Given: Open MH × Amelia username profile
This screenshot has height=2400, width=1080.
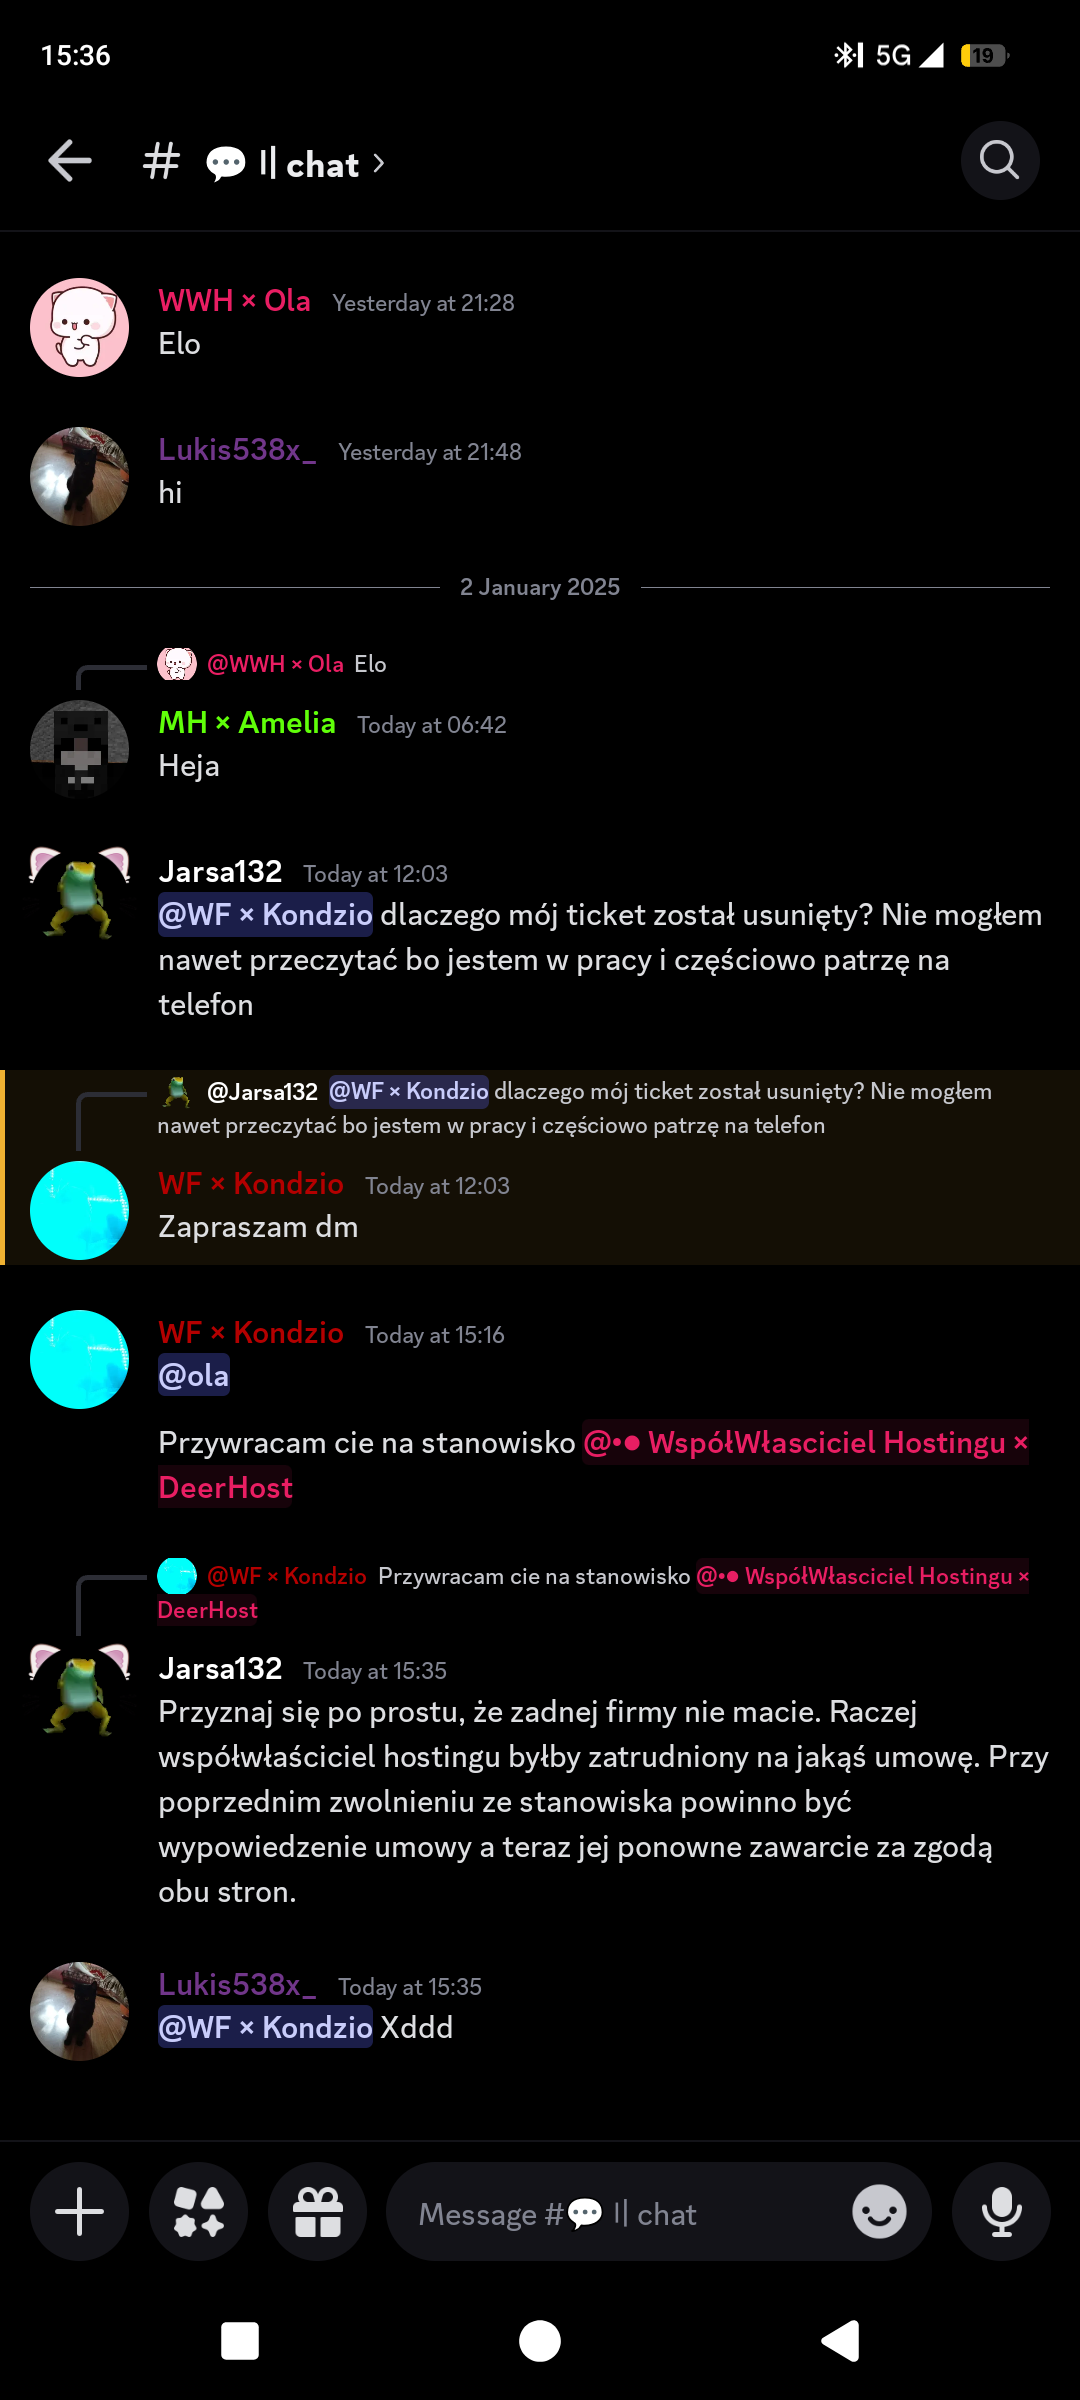Looking at the screenshot, I should tap(247, 722).
